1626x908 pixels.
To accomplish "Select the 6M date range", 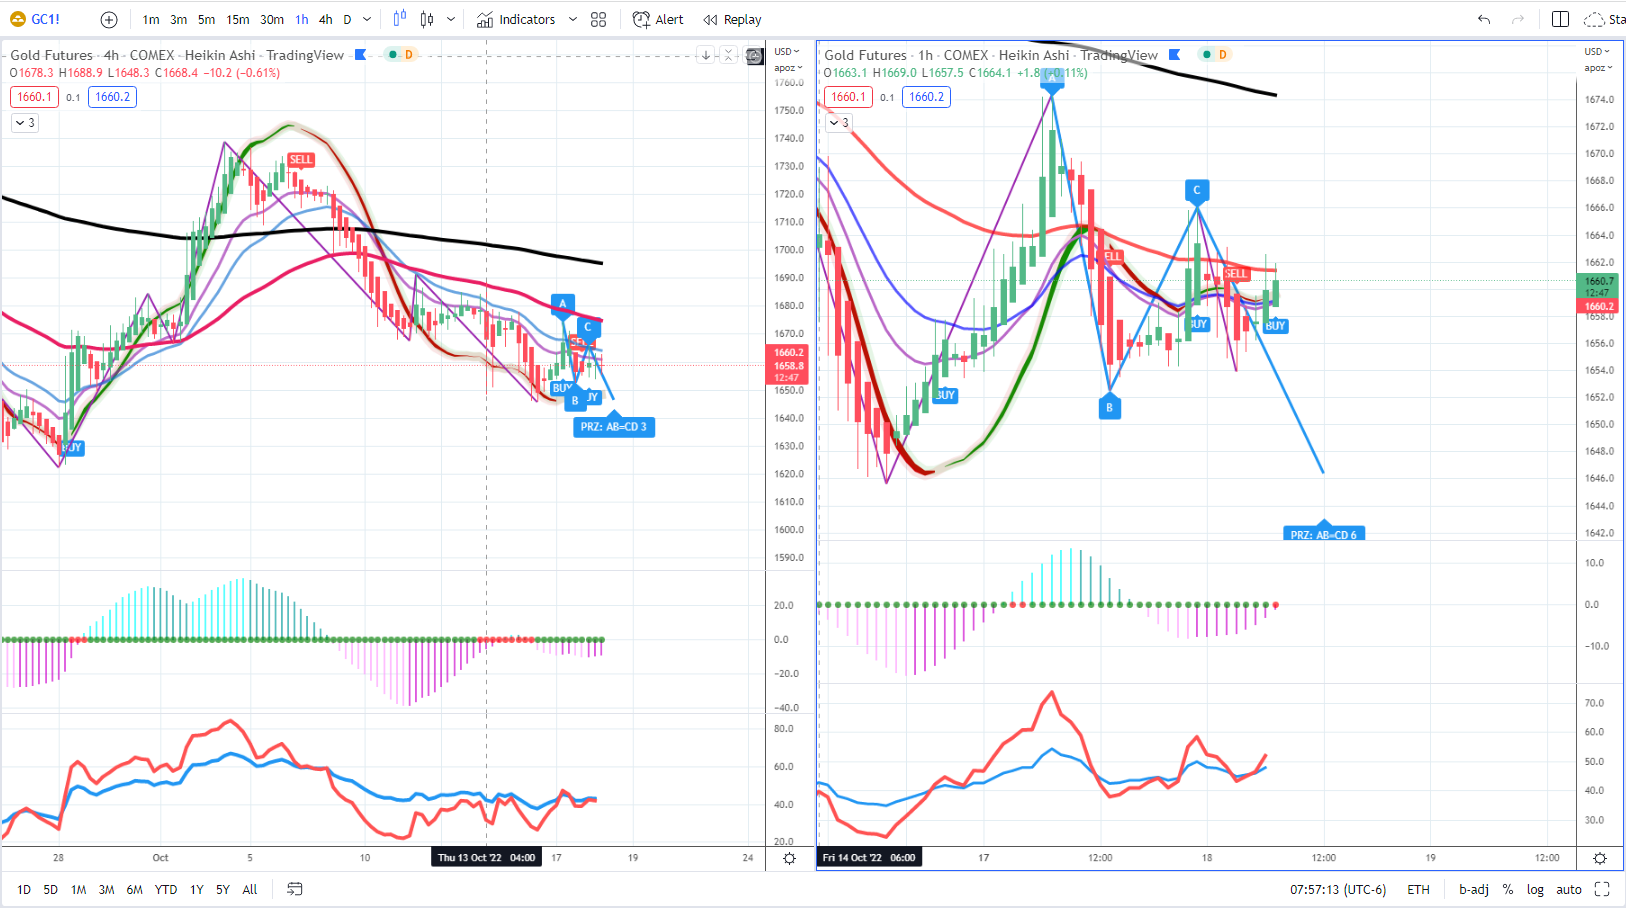I will coord(135,889).
